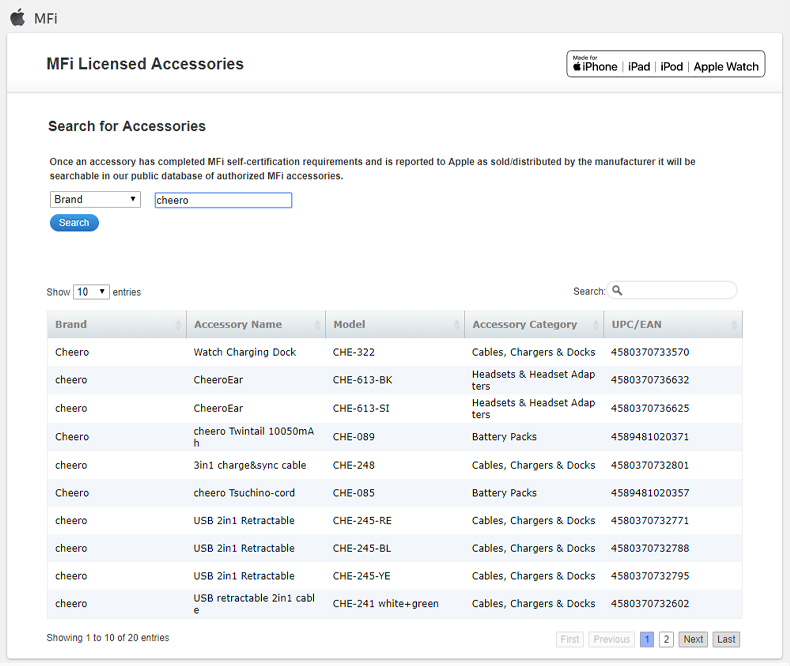Click Showing 1 to 10 of 20 entries
Image resolution: width=790 pixels, height=666 pixels.
pos(108,638)
